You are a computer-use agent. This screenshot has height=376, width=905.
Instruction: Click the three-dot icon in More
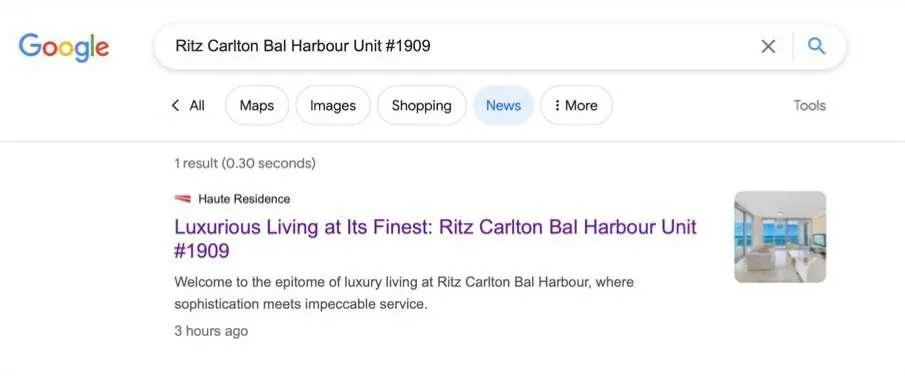557,105
